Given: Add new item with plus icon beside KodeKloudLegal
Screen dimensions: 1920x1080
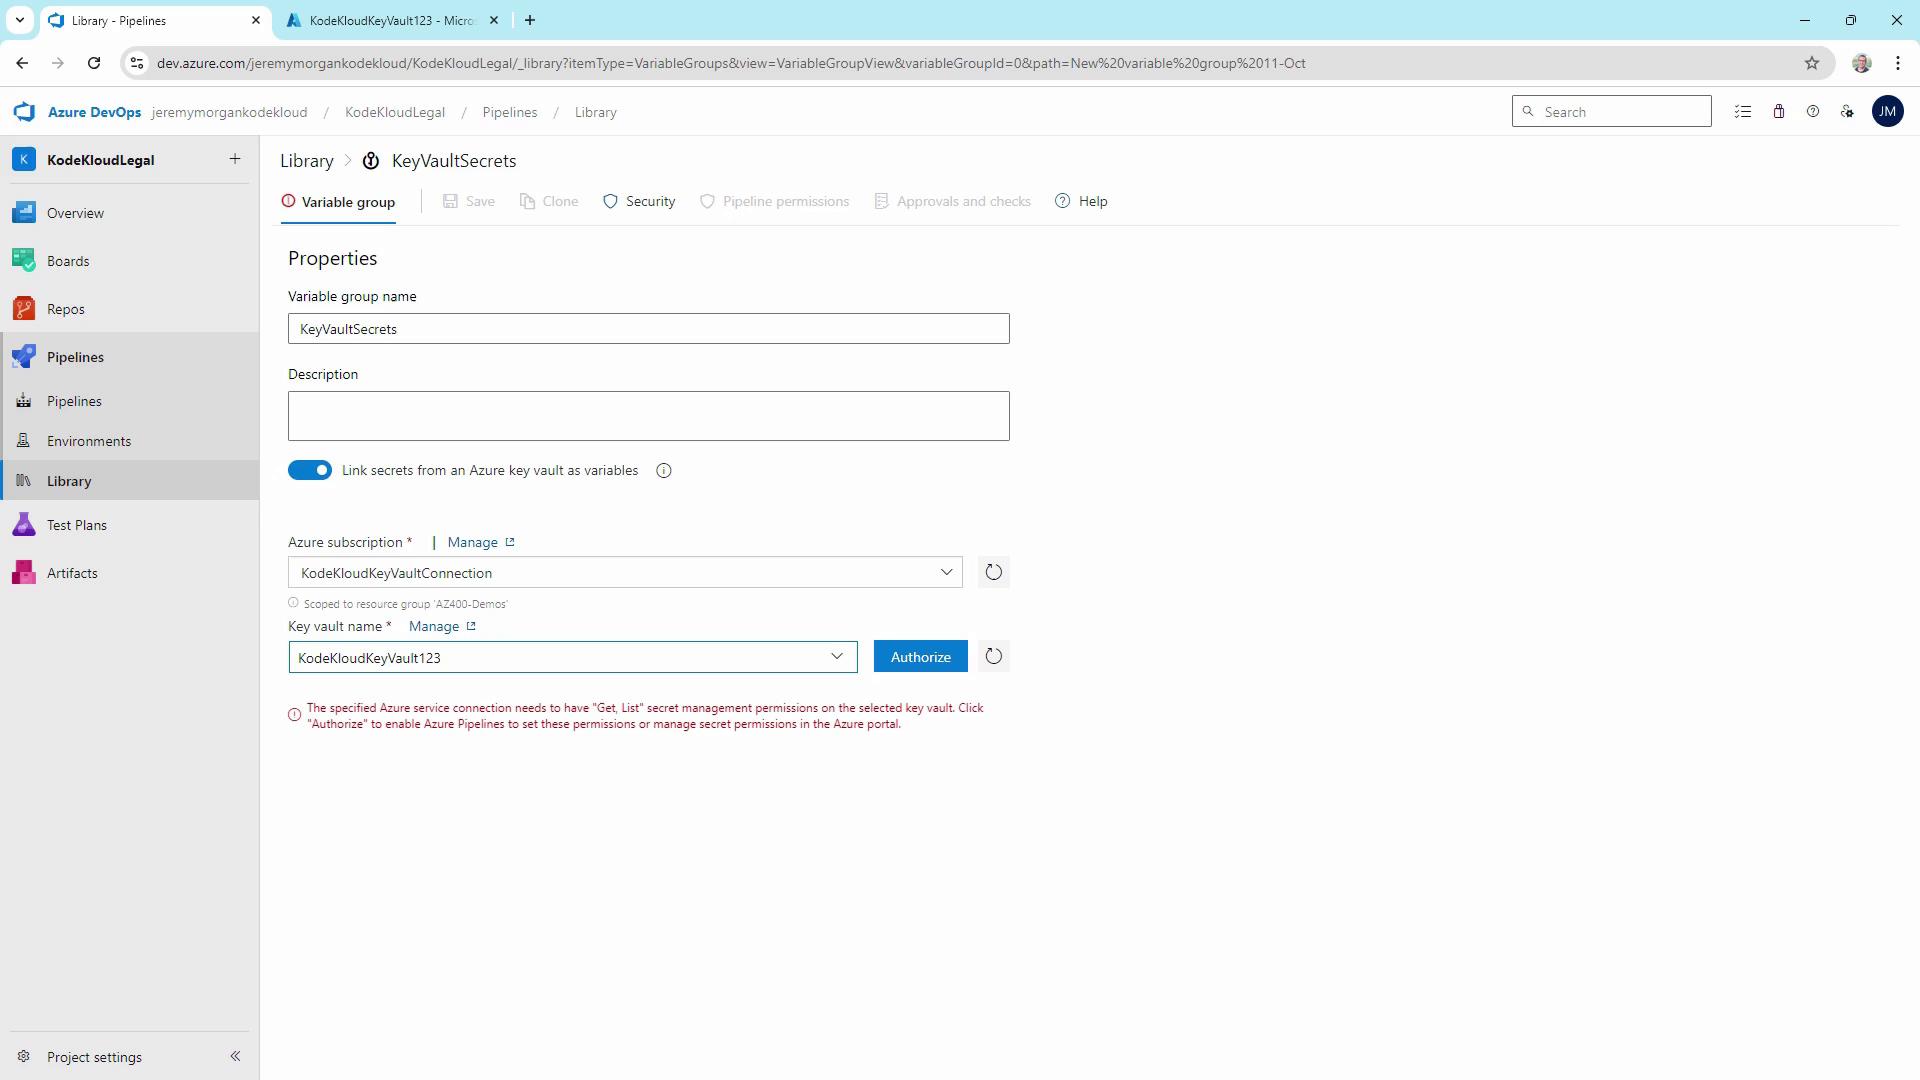Looking at the screenshot, I should coord(235,159).
